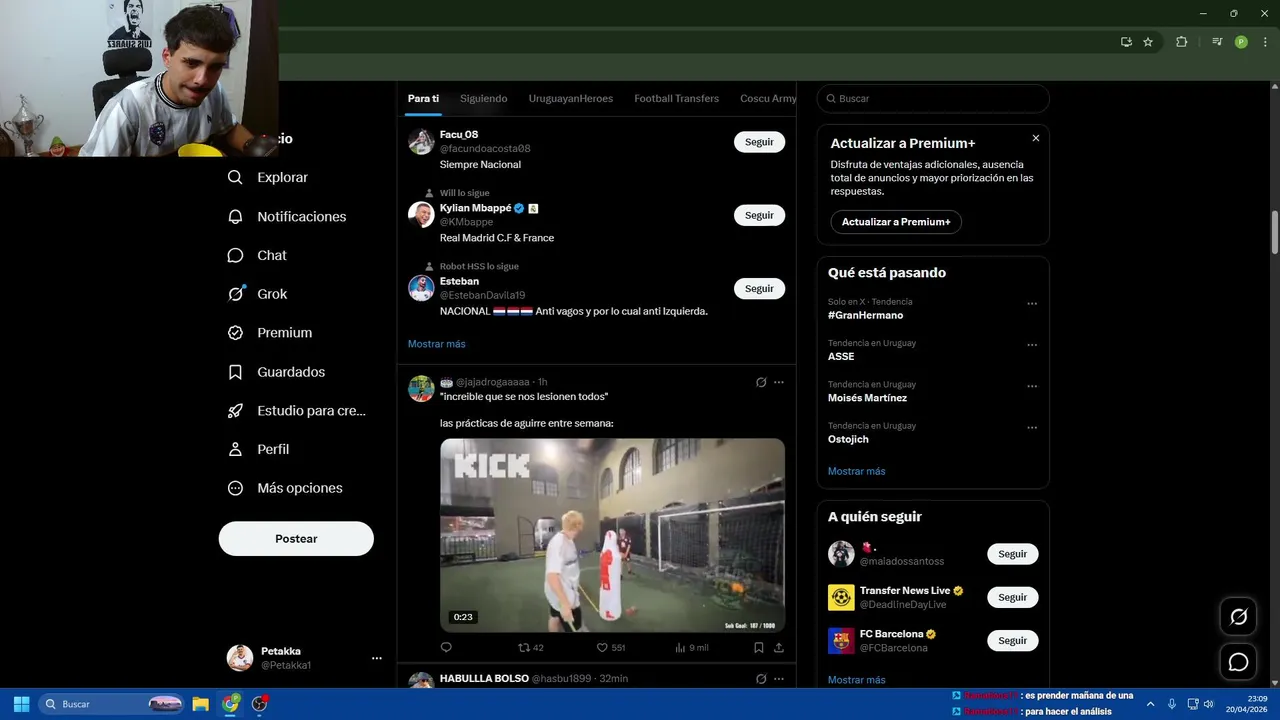
Task: Follow Facu_08 with Seguir button
Action: click(759, 142)
